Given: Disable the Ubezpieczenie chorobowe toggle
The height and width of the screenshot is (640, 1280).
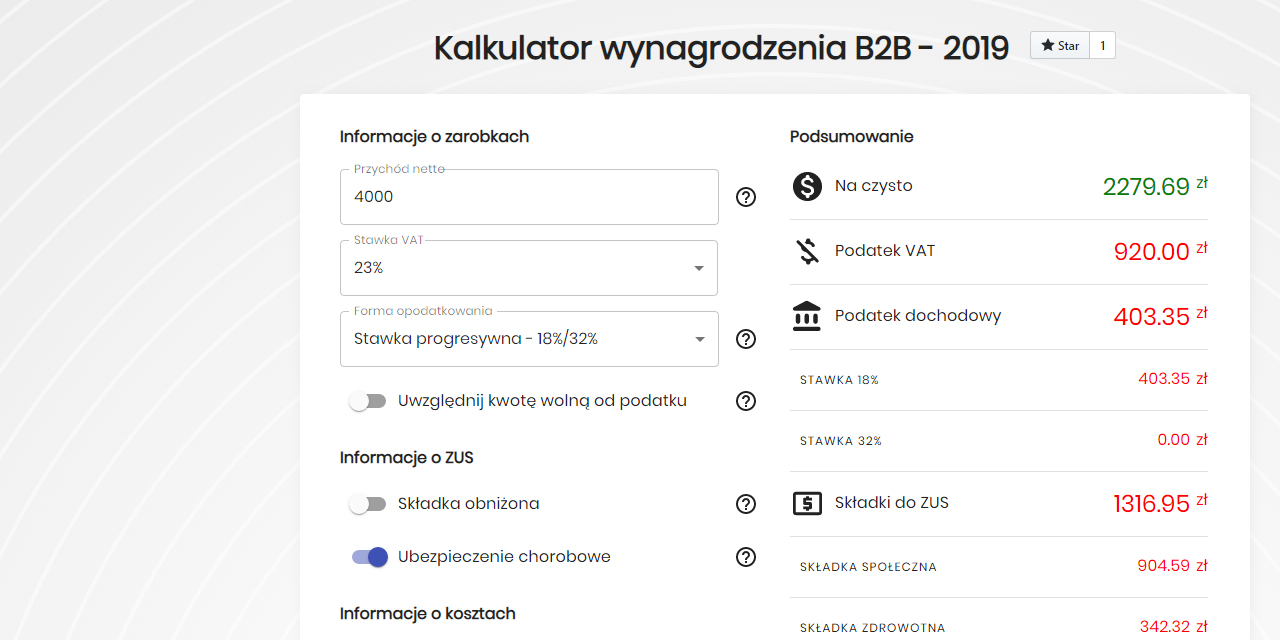Looking at the screenshot, I should pos(370,557).
